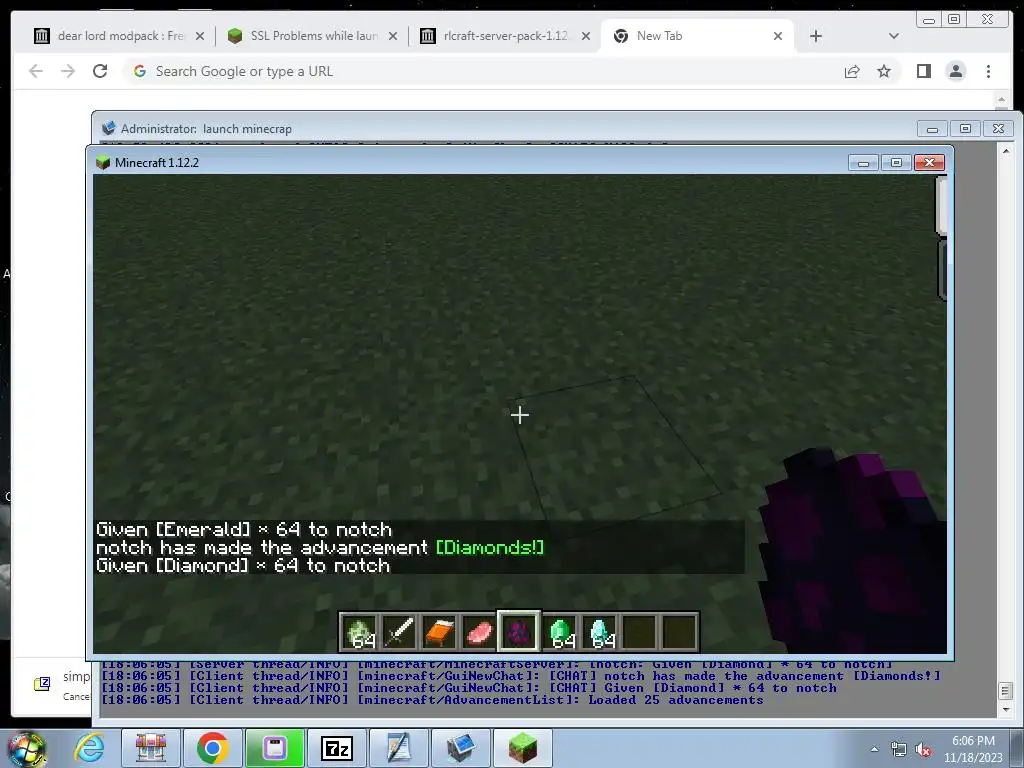Open the shop-stall app in taskbar

[x=150, y=748]
